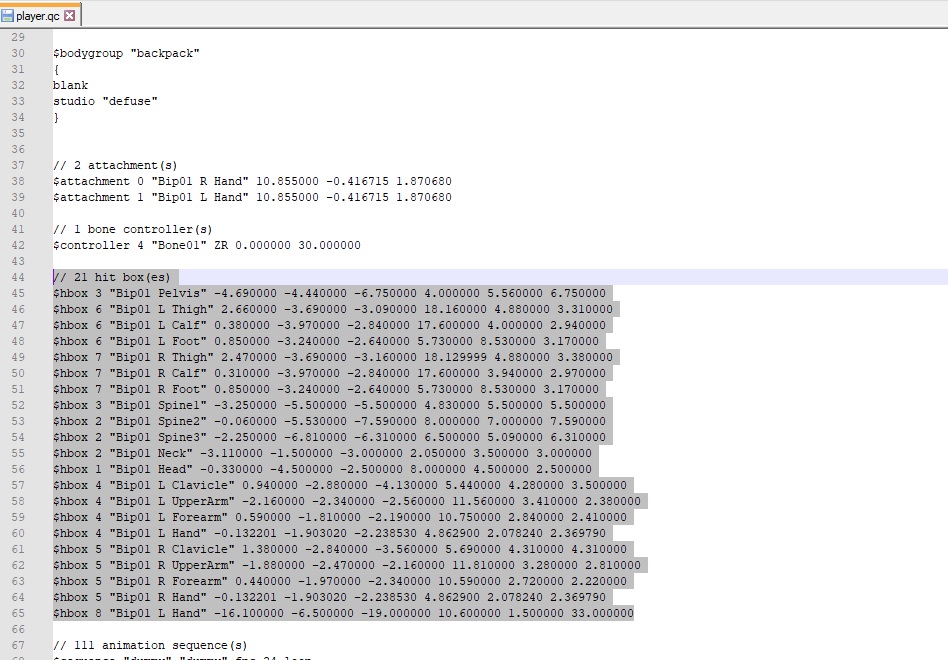
Task: Click the comment // 111 animation sequence(s)
Action: coord(150,645)
